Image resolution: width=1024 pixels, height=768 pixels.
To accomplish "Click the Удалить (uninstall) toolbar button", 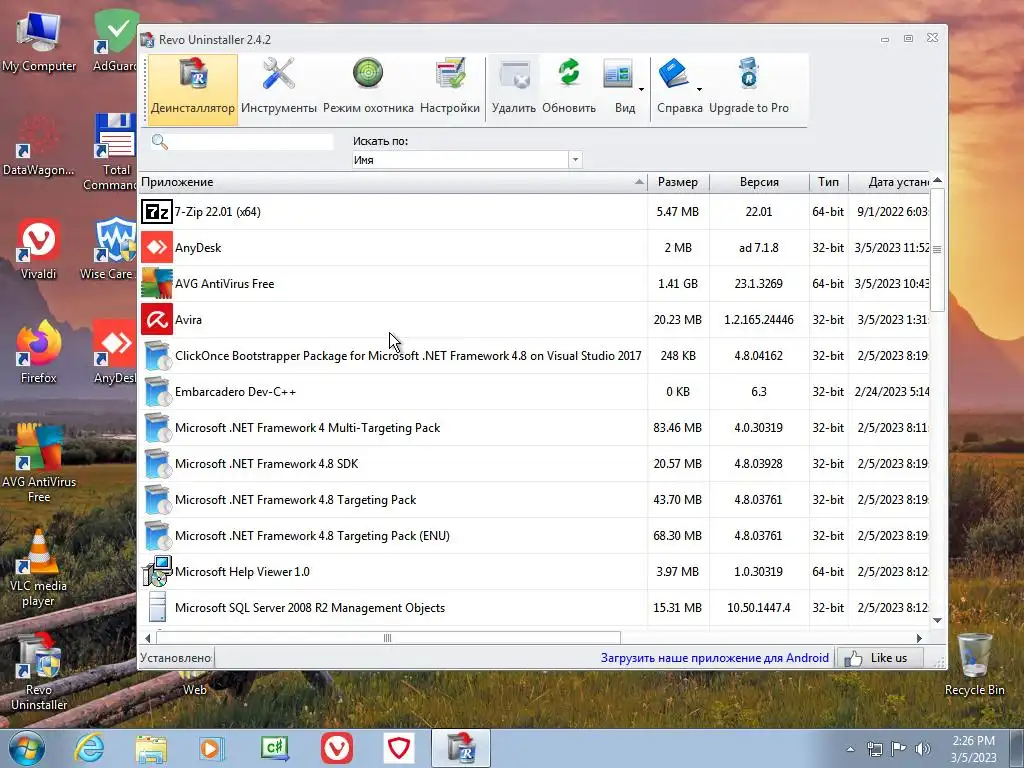I will pyautogui.click(x=513, y=87).
